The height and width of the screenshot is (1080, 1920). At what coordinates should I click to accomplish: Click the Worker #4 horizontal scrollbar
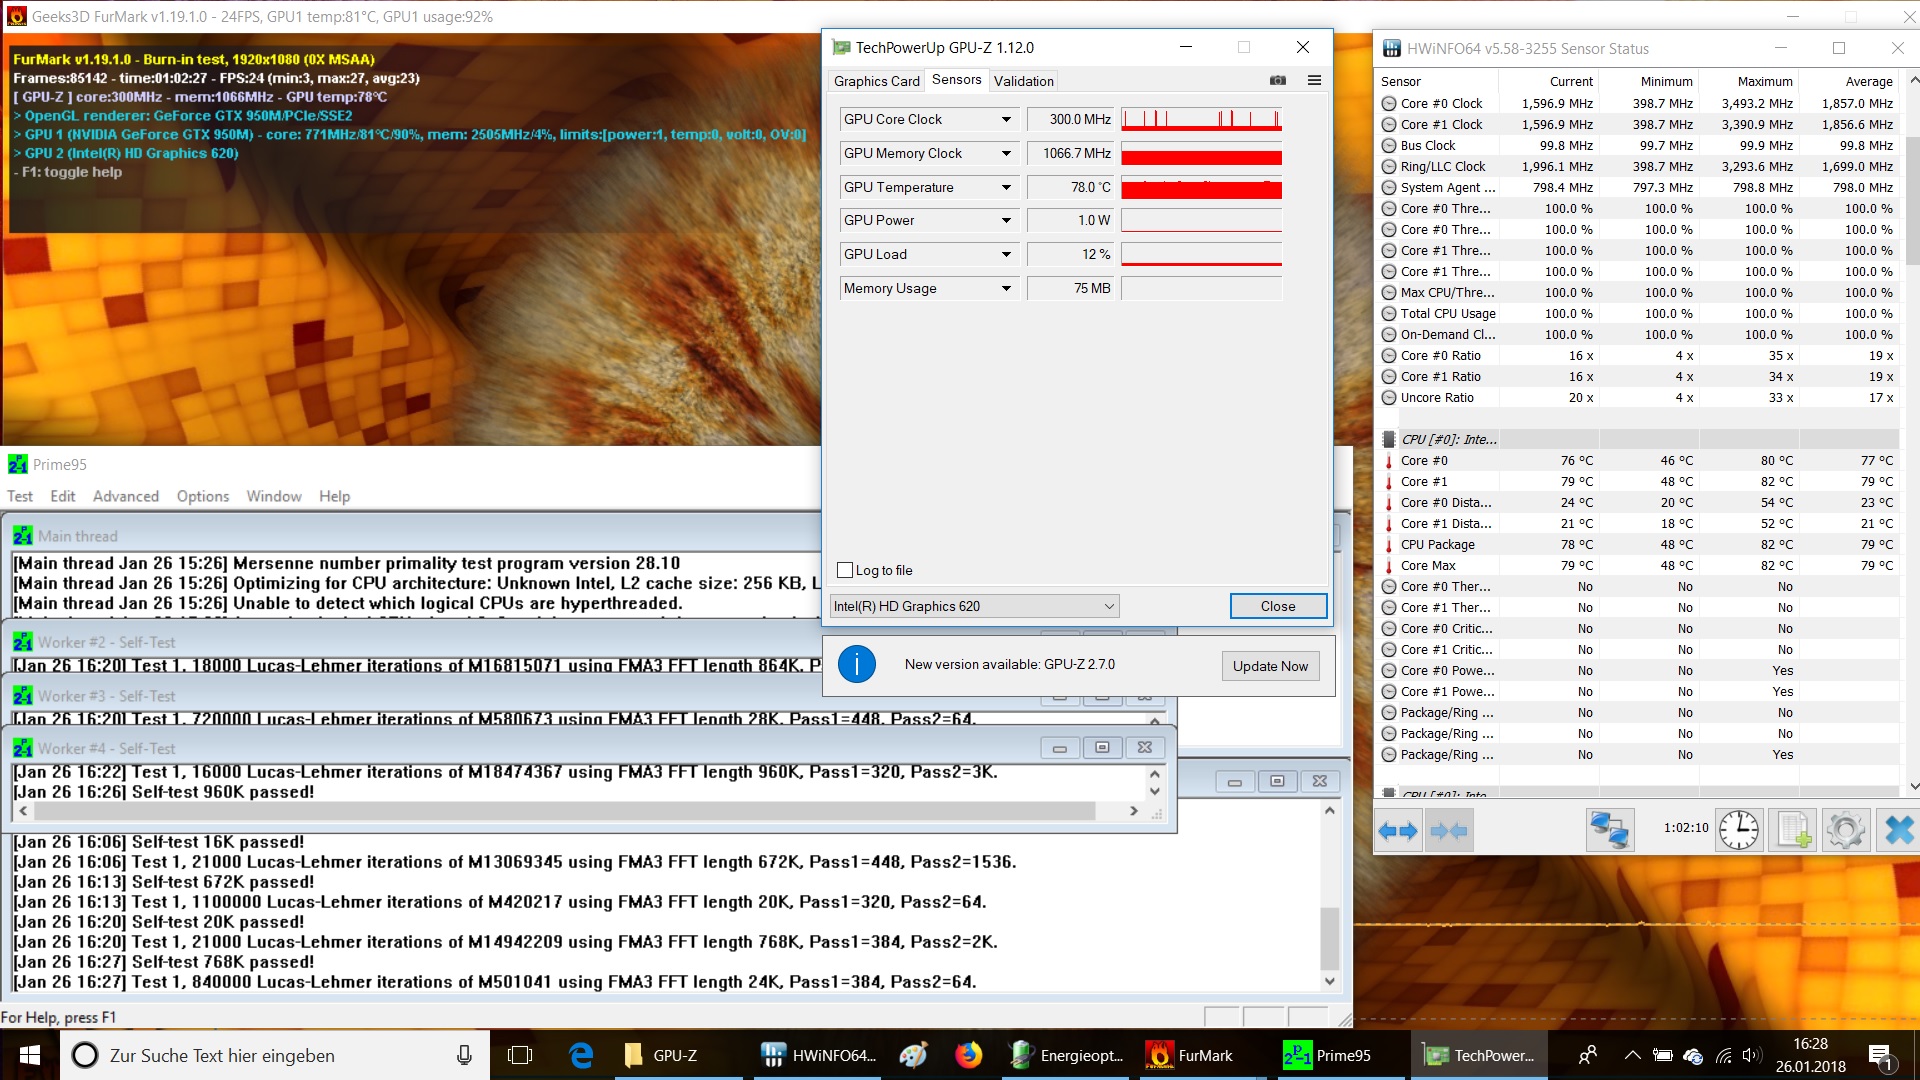(x=560, y=811)
